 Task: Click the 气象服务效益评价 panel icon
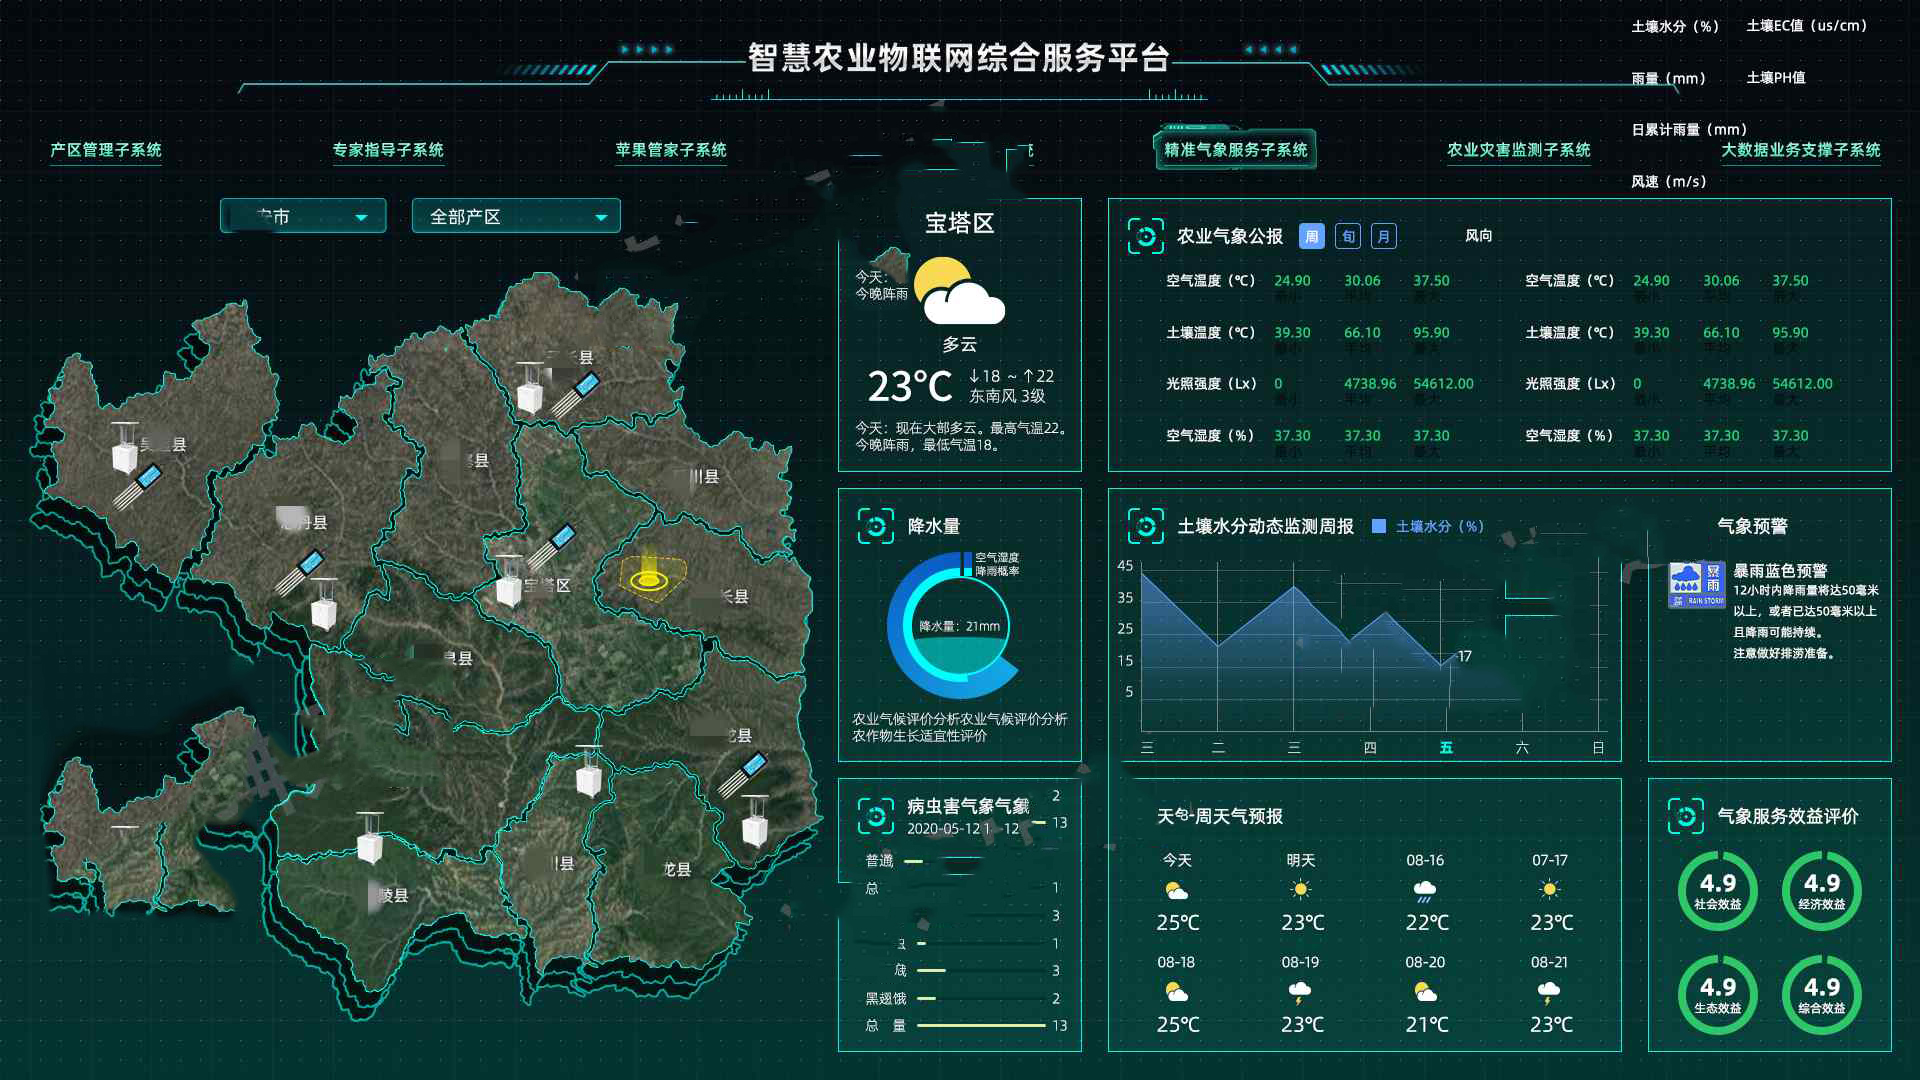[1687, 816]
